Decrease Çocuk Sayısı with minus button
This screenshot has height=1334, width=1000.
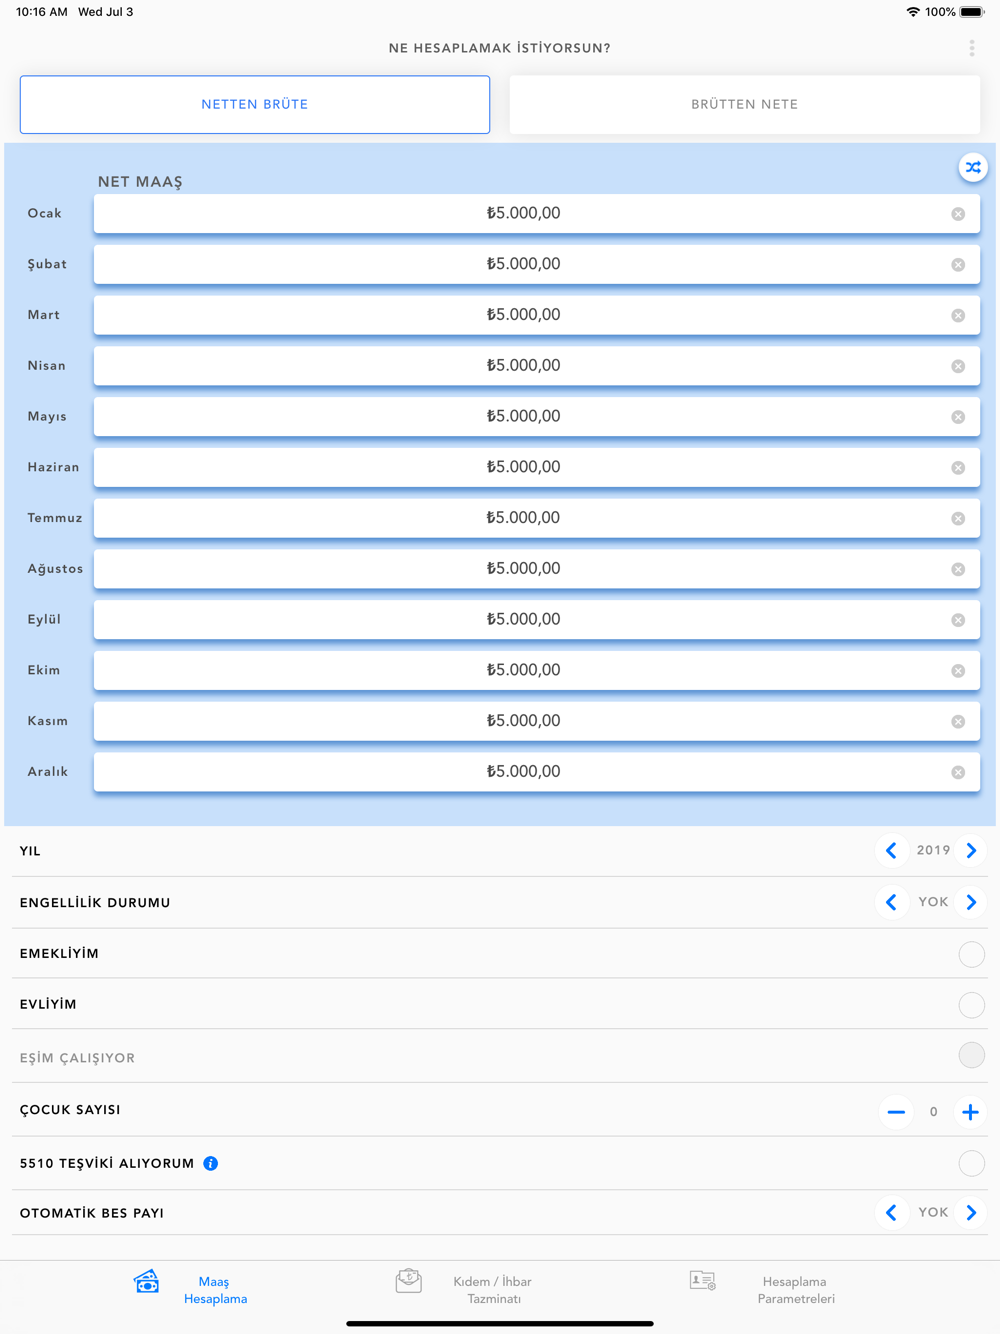(x=896, y=1112)
